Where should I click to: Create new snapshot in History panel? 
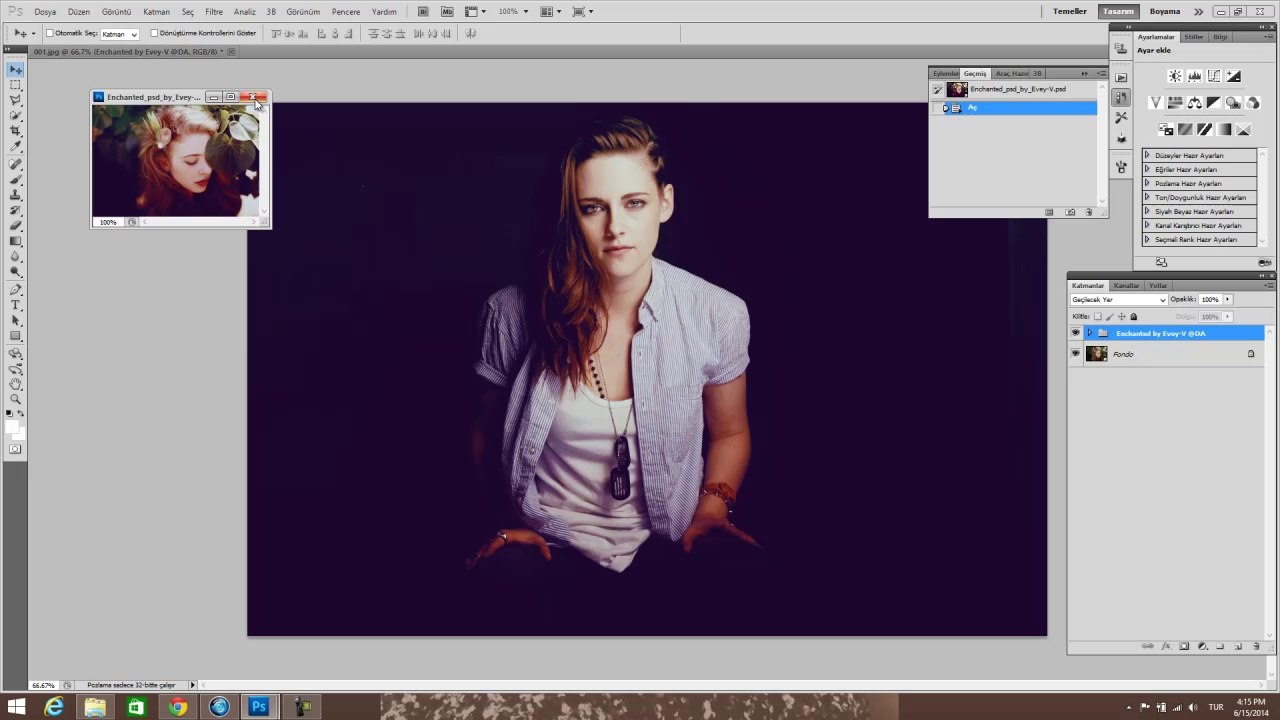1070,212
